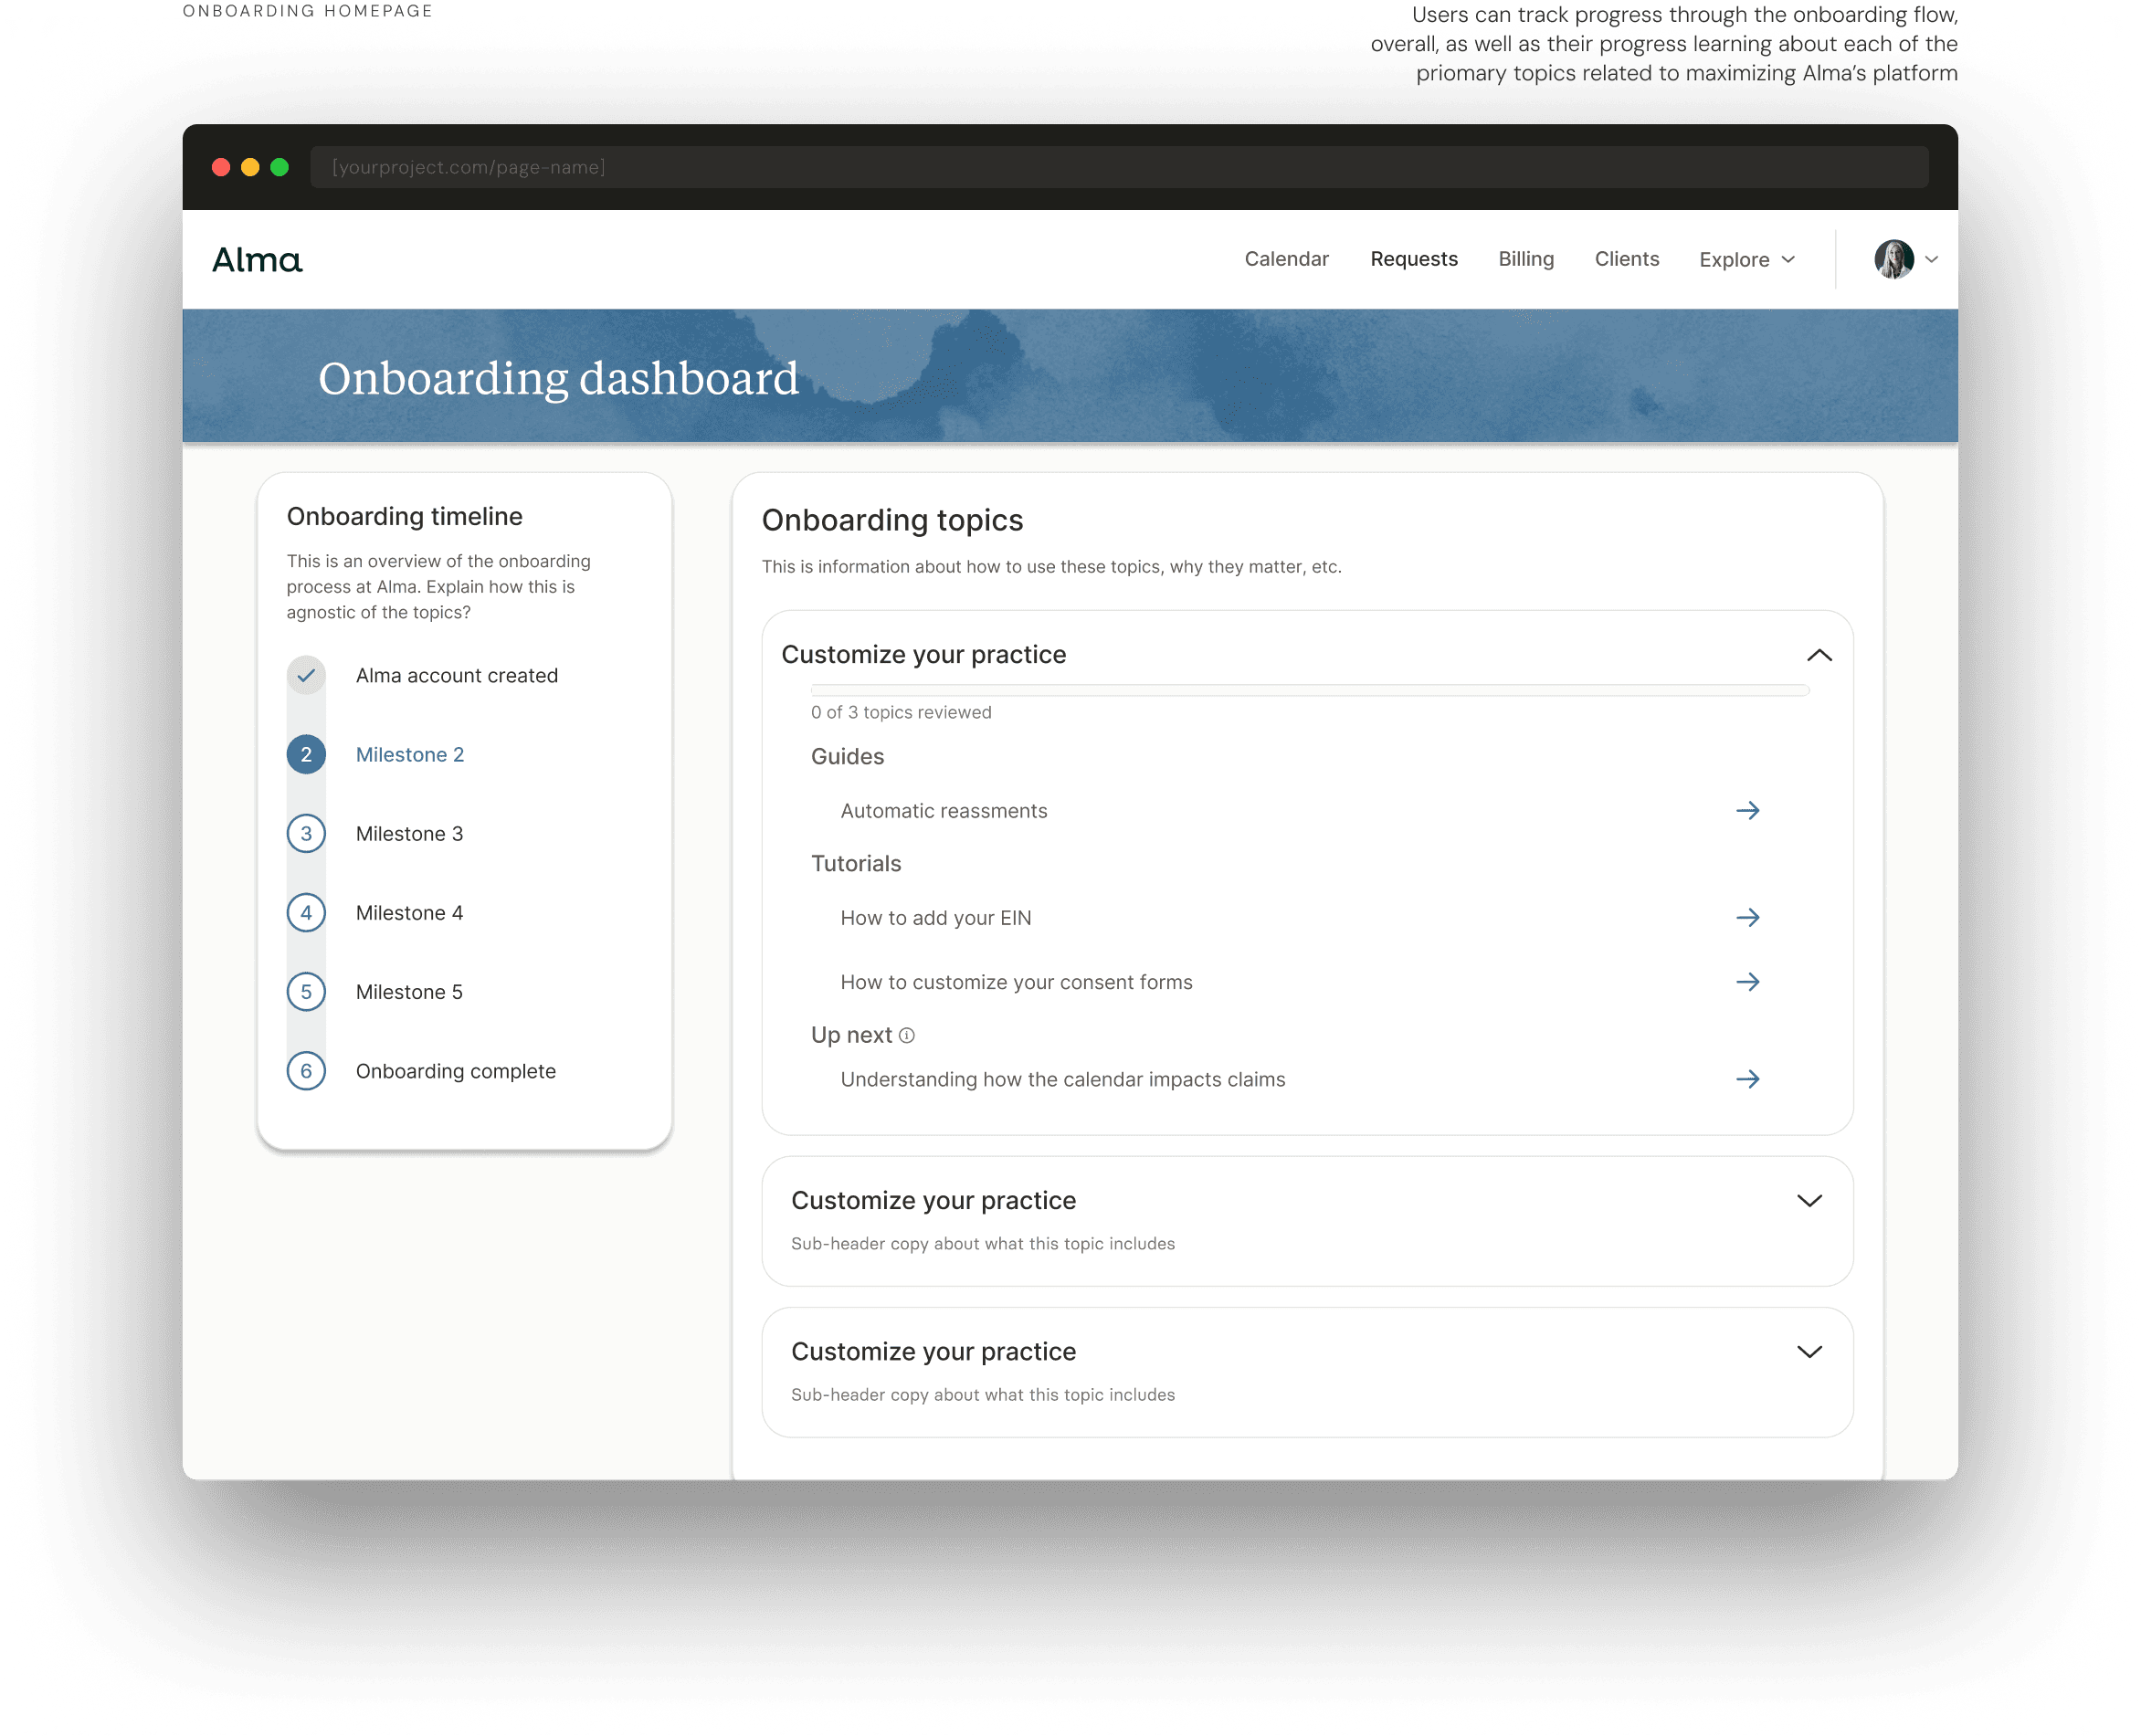
Task: Go to the Billing page
Action: click(x=1525, y=259)
